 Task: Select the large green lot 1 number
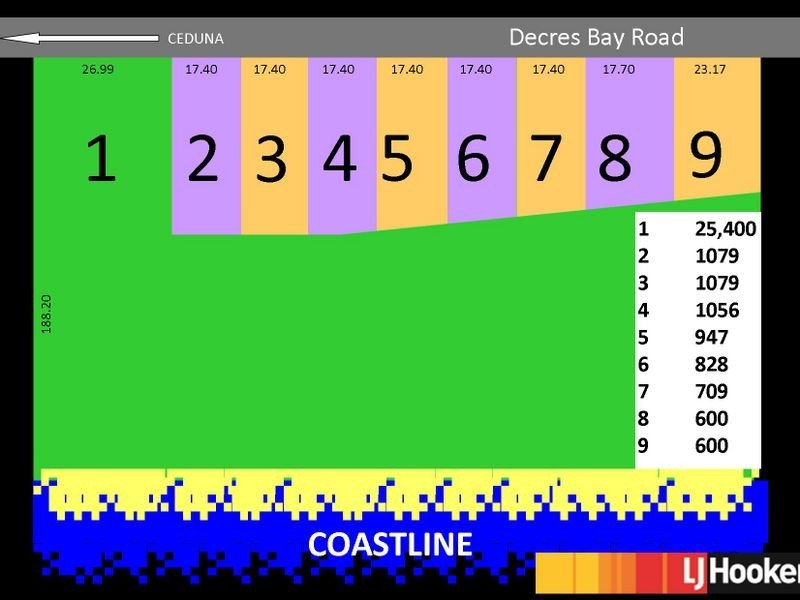pyautogui.click(x=101, y=158)
